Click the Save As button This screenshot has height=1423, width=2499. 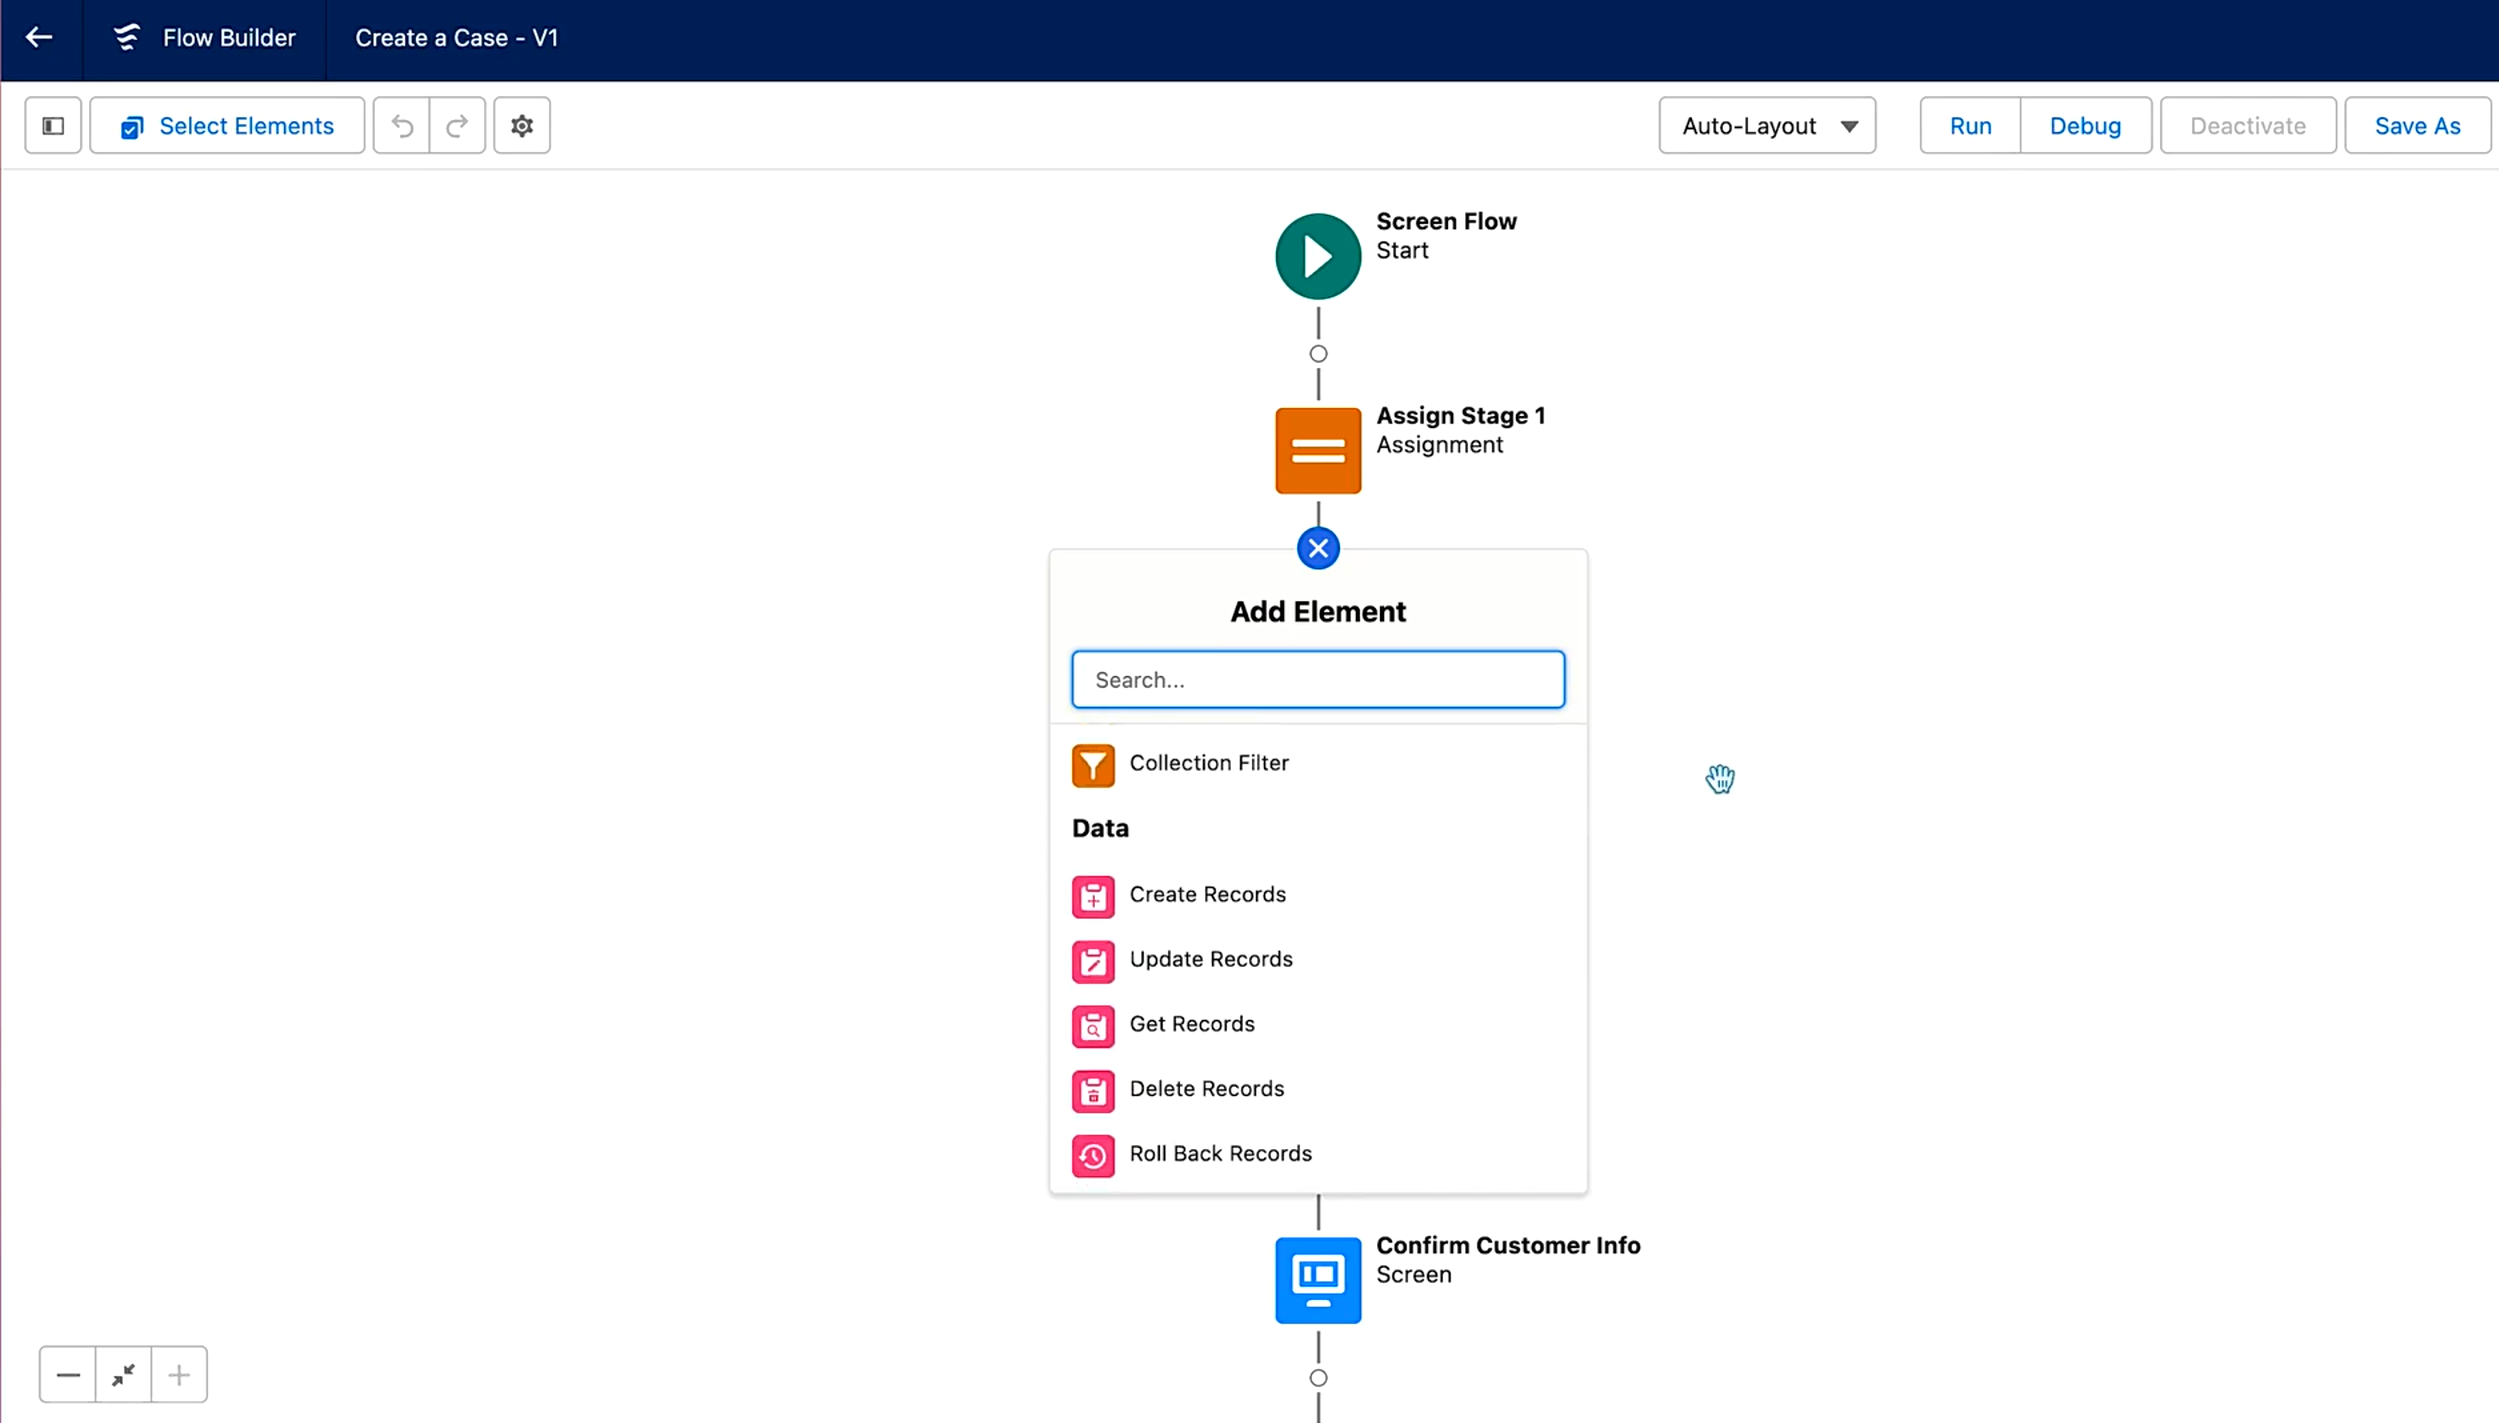coord(2417,126)
